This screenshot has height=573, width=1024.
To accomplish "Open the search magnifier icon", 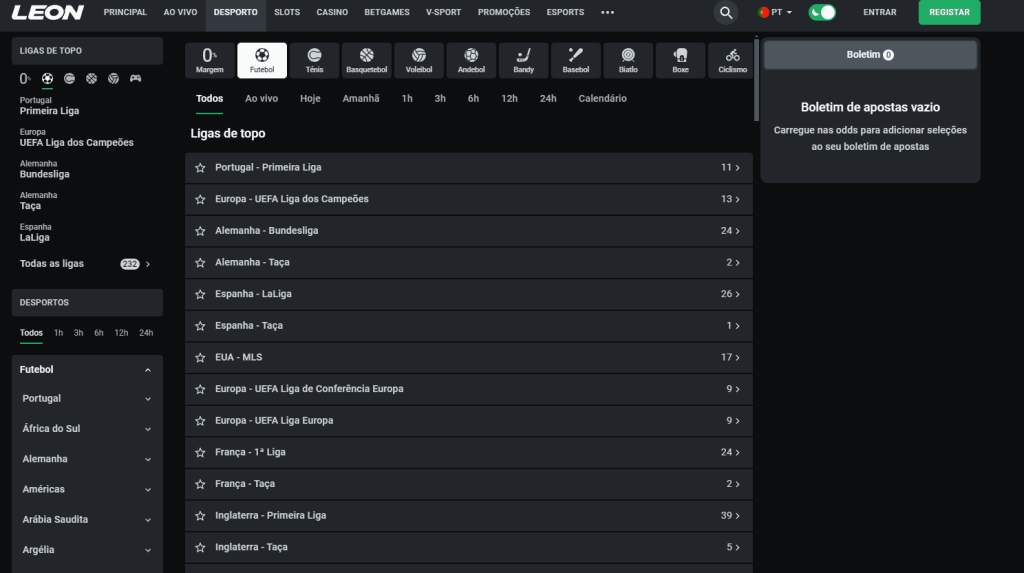I will [x=726, y=12].
